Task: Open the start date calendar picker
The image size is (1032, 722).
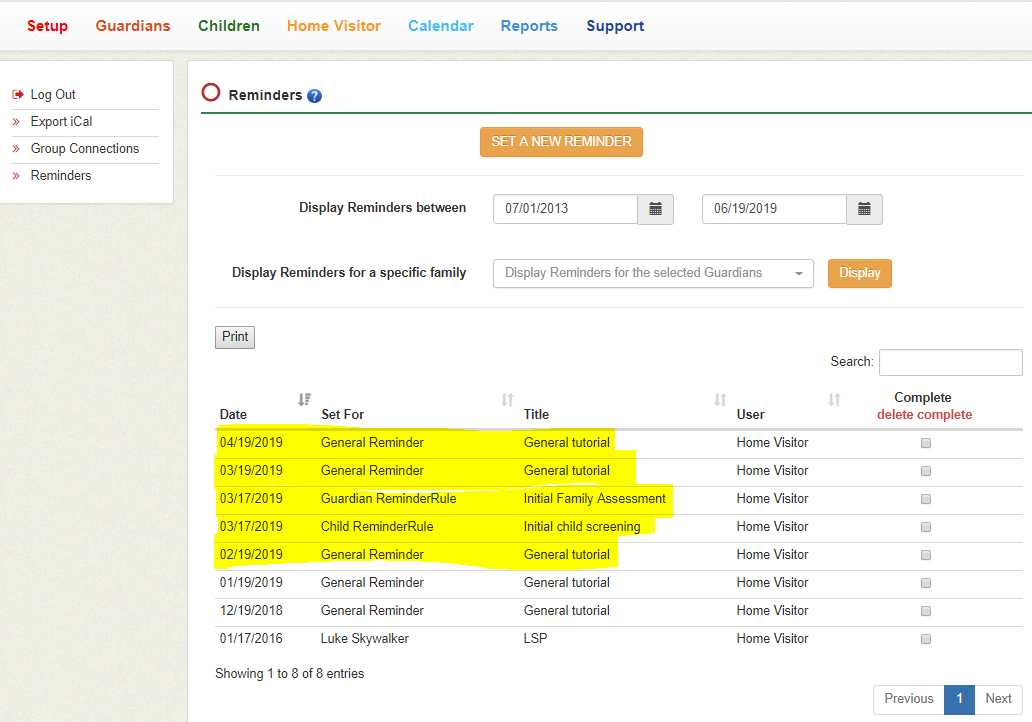Action: pos(656,209)
